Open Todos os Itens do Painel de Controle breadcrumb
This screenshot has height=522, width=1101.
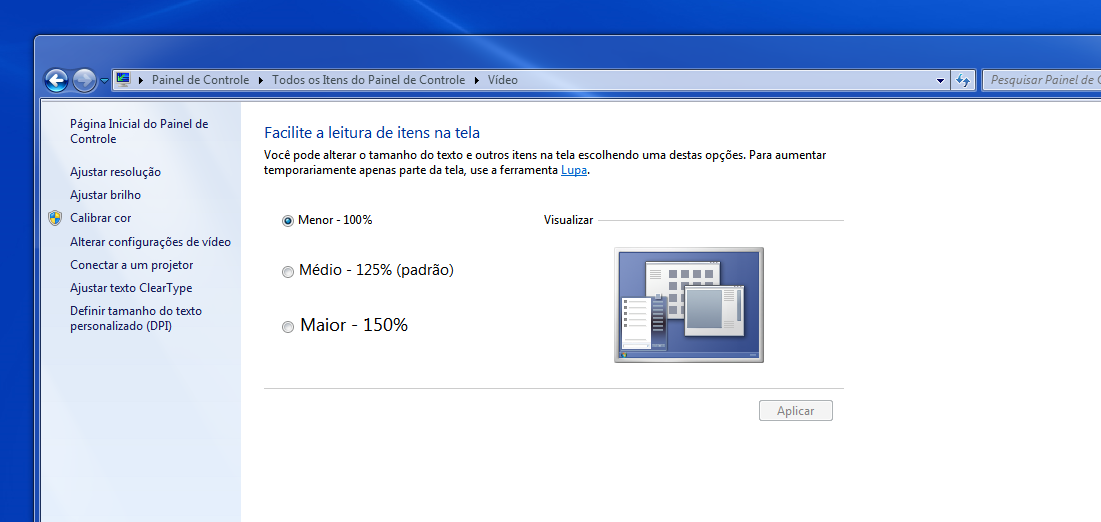click(368, 80)
